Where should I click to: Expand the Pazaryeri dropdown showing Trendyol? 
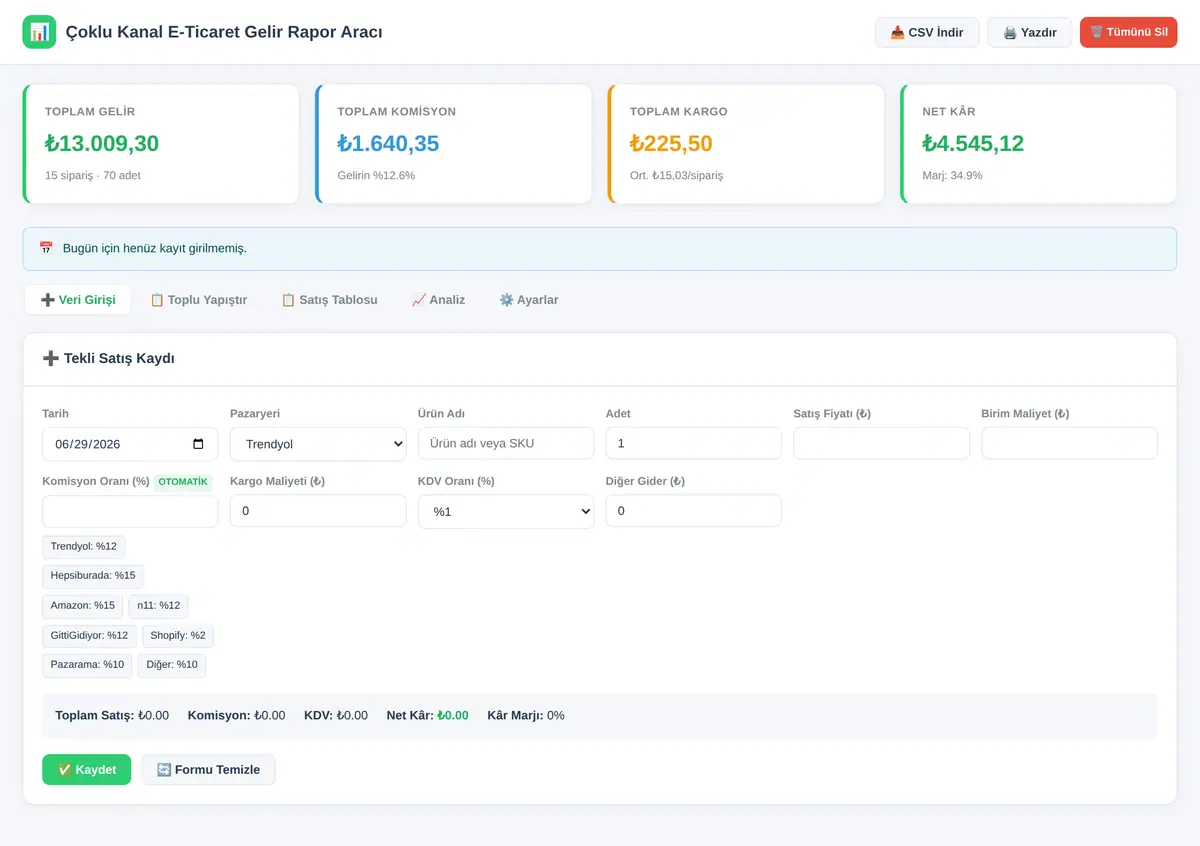coord(318,444)
